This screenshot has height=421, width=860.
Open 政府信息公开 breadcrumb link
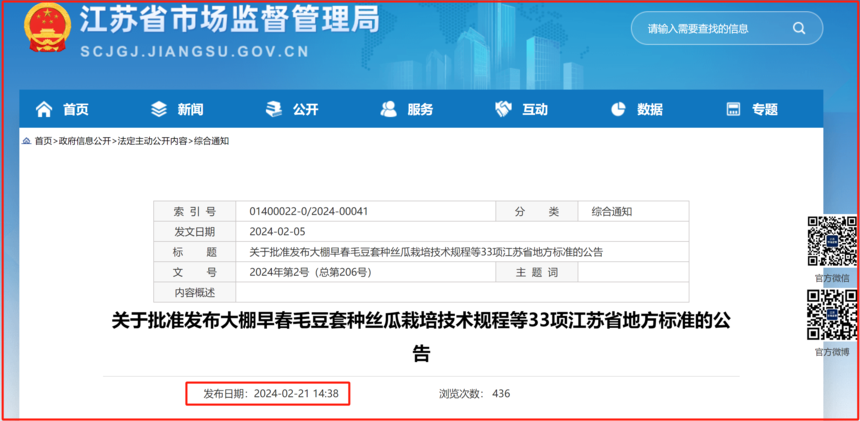coord(85,141)
